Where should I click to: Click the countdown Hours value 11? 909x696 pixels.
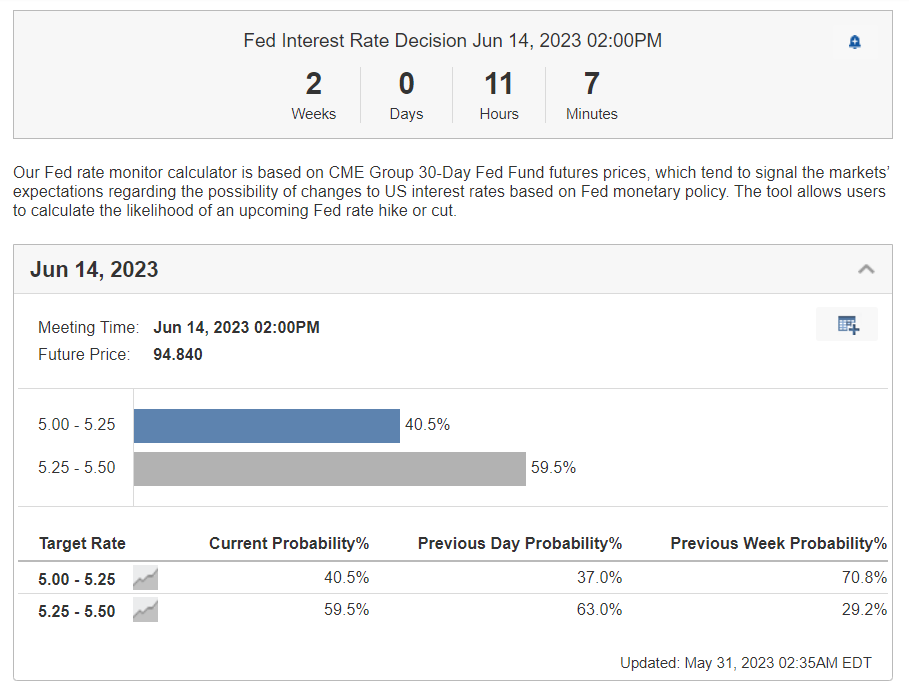tap(498, 84)
